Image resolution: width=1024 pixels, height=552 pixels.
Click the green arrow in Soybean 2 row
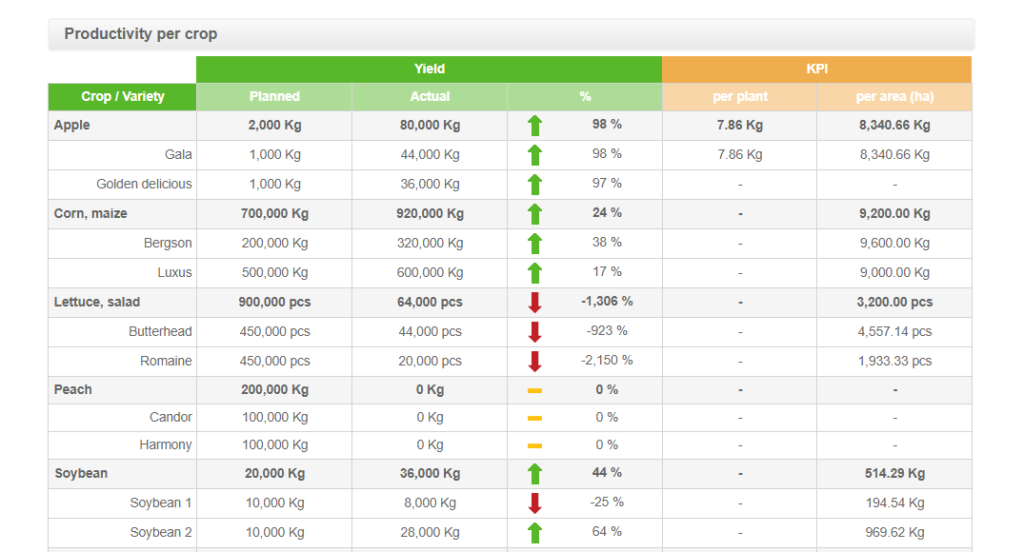(x=535, y=532)
